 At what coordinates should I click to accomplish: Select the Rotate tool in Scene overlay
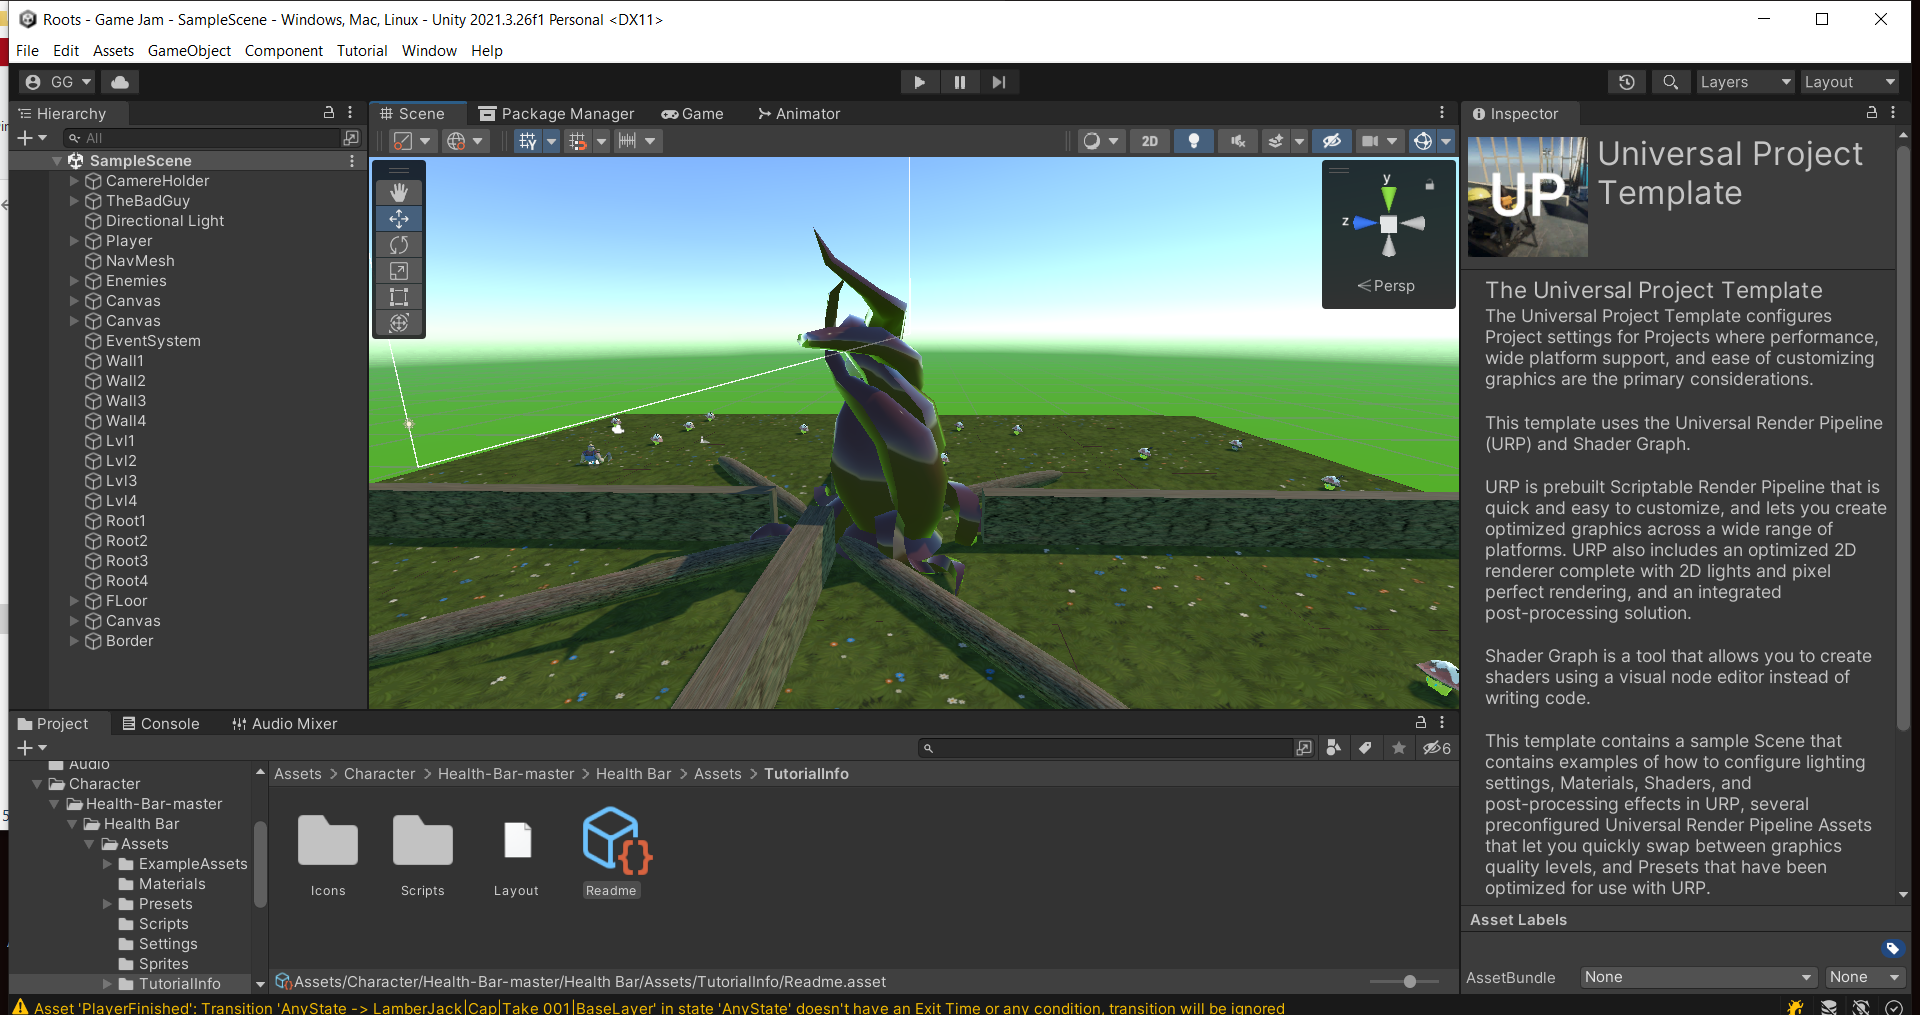pos(399,244)
